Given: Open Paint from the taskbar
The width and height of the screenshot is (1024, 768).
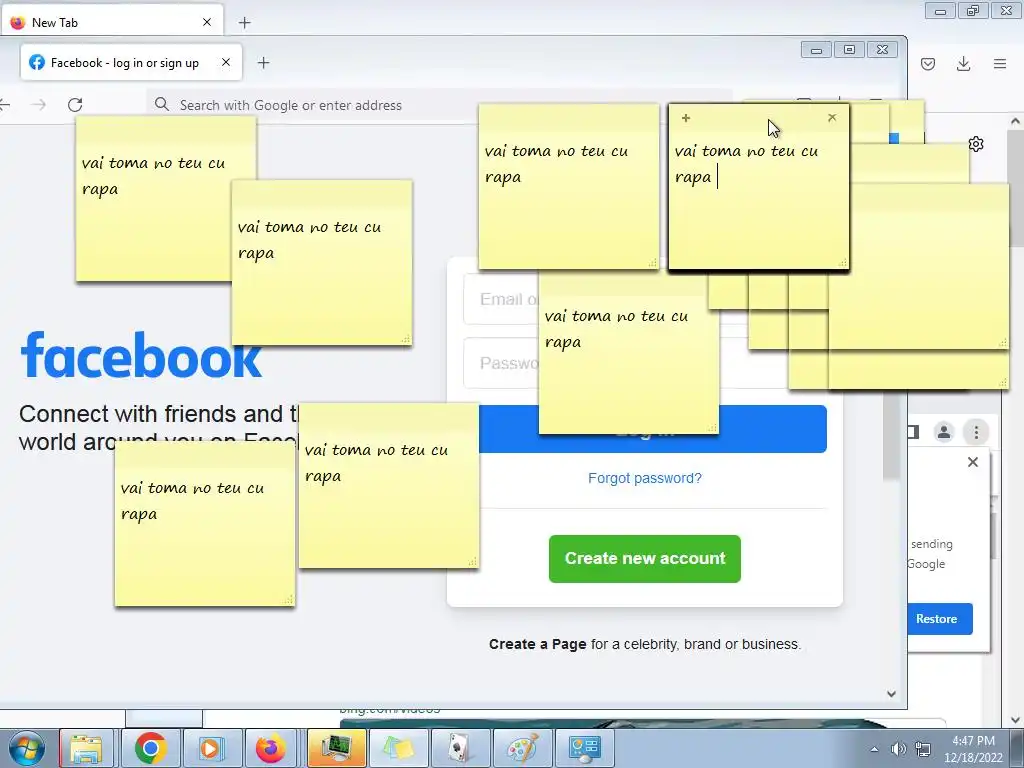Looking at the screenshot, I should (522, 748).
